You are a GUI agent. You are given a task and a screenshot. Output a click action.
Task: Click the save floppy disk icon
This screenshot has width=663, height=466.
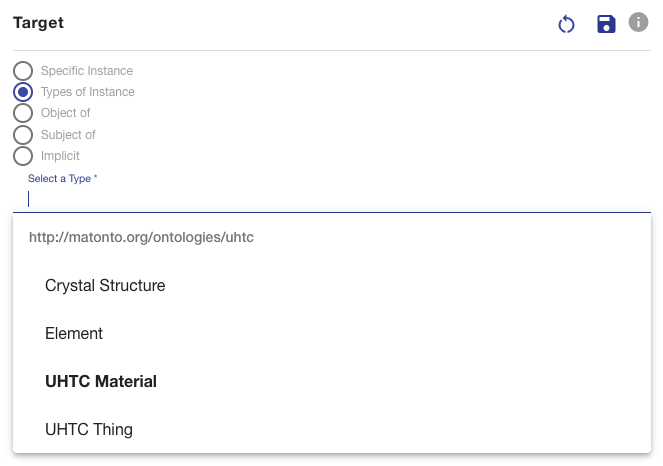click(606, 24)
